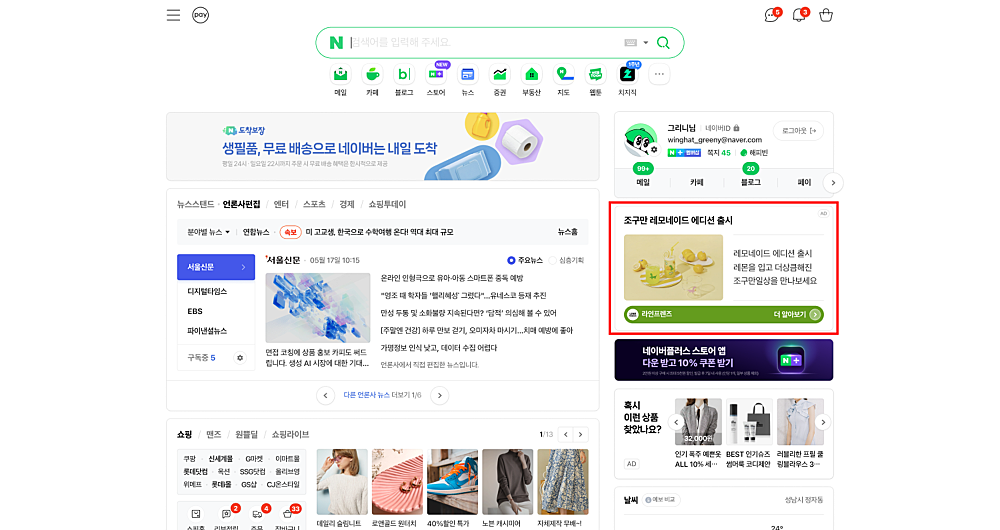Screen dimensions: 1000x530
Task: Click the Naver Pay icon
Action: [200, 15]
